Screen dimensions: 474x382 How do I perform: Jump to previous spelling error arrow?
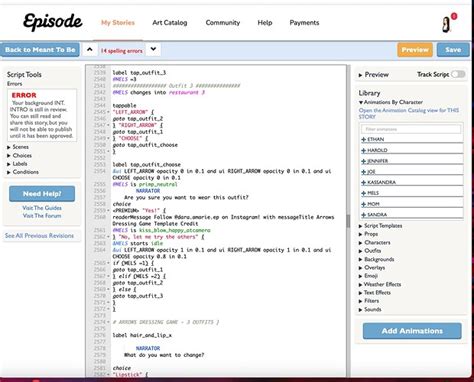pyautogui.click(x=90, y=50)
